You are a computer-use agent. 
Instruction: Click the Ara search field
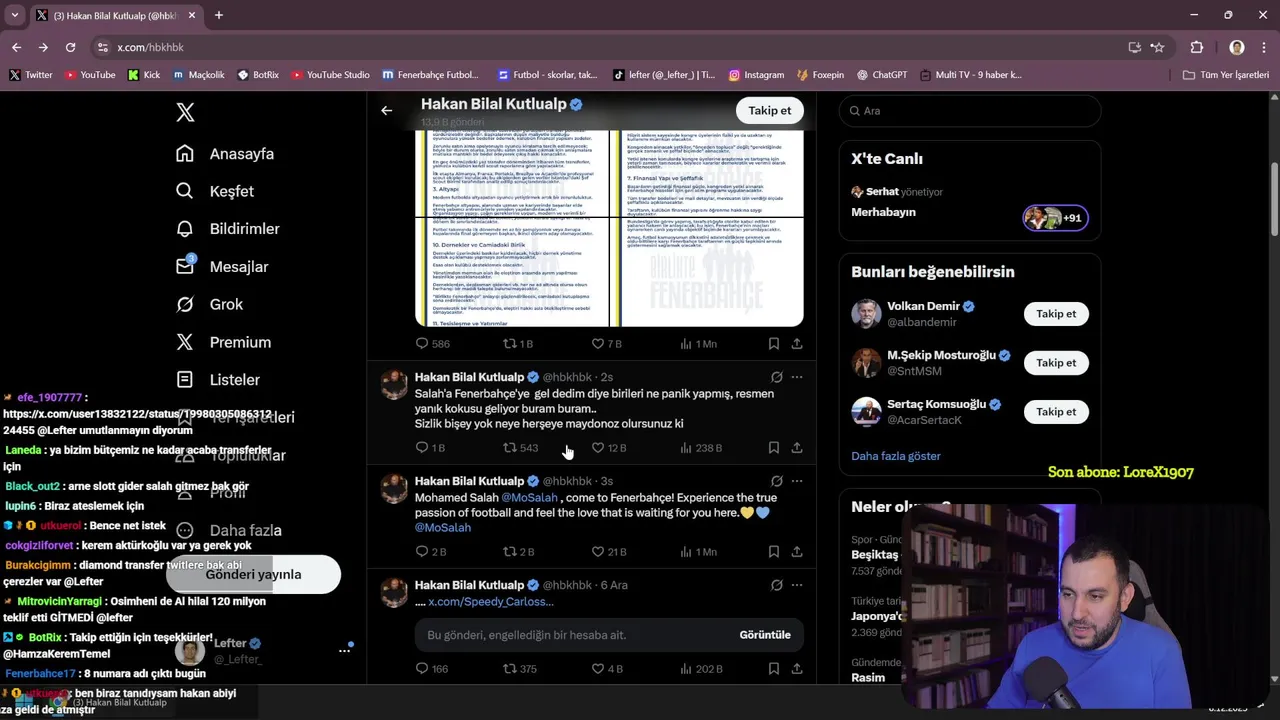[x=970, y=111]
